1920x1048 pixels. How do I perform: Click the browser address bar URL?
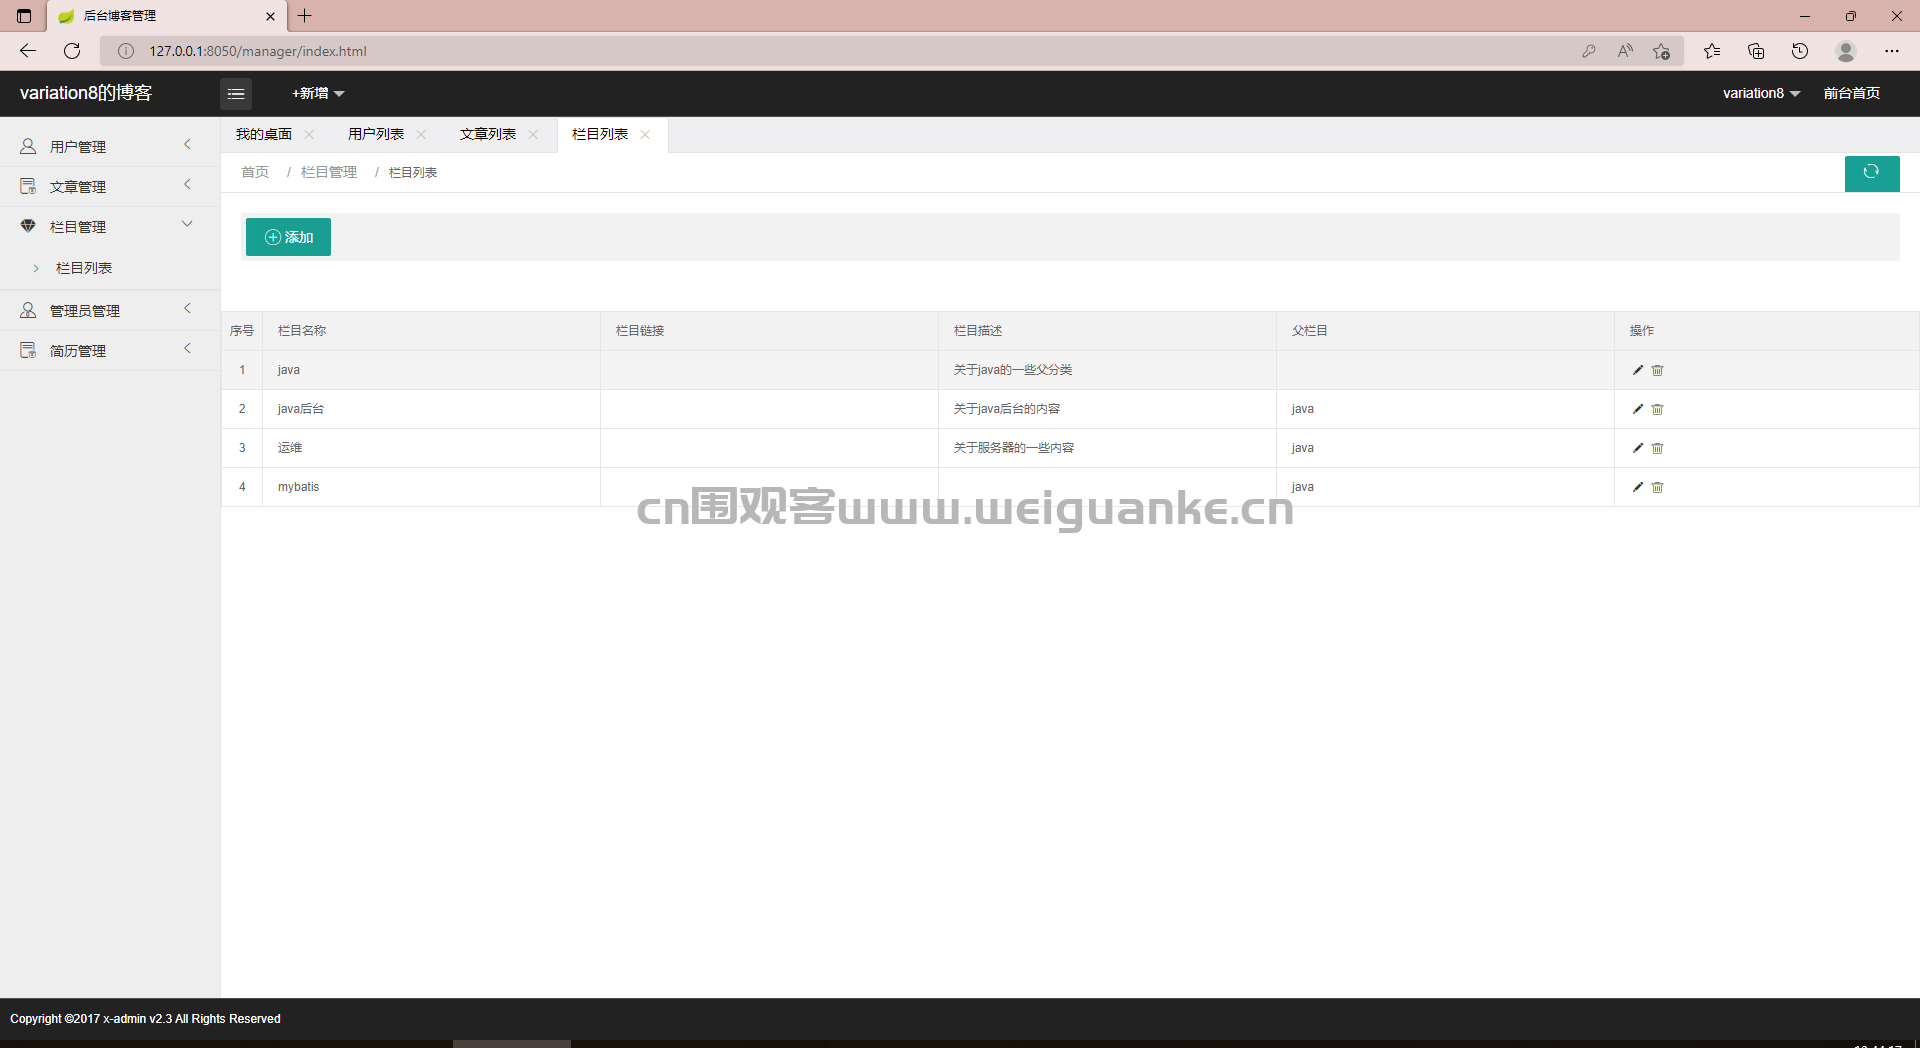pos(258,51)
